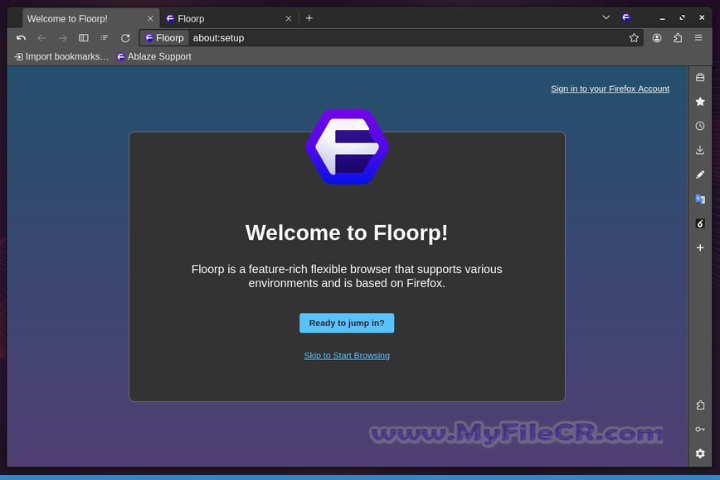
Task: Go back with the back arrow
Action: tap(42, 38)
